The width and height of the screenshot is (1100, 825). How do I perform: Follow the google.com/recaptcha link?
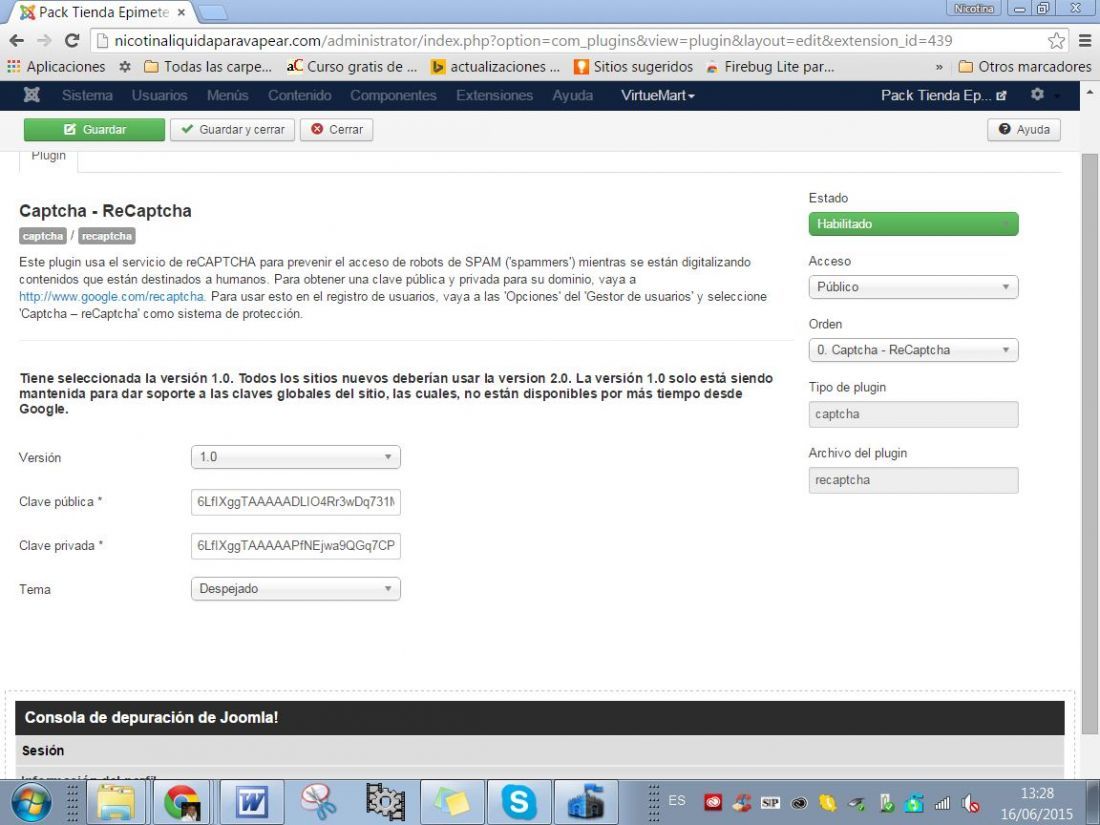(x=112, y=297)
